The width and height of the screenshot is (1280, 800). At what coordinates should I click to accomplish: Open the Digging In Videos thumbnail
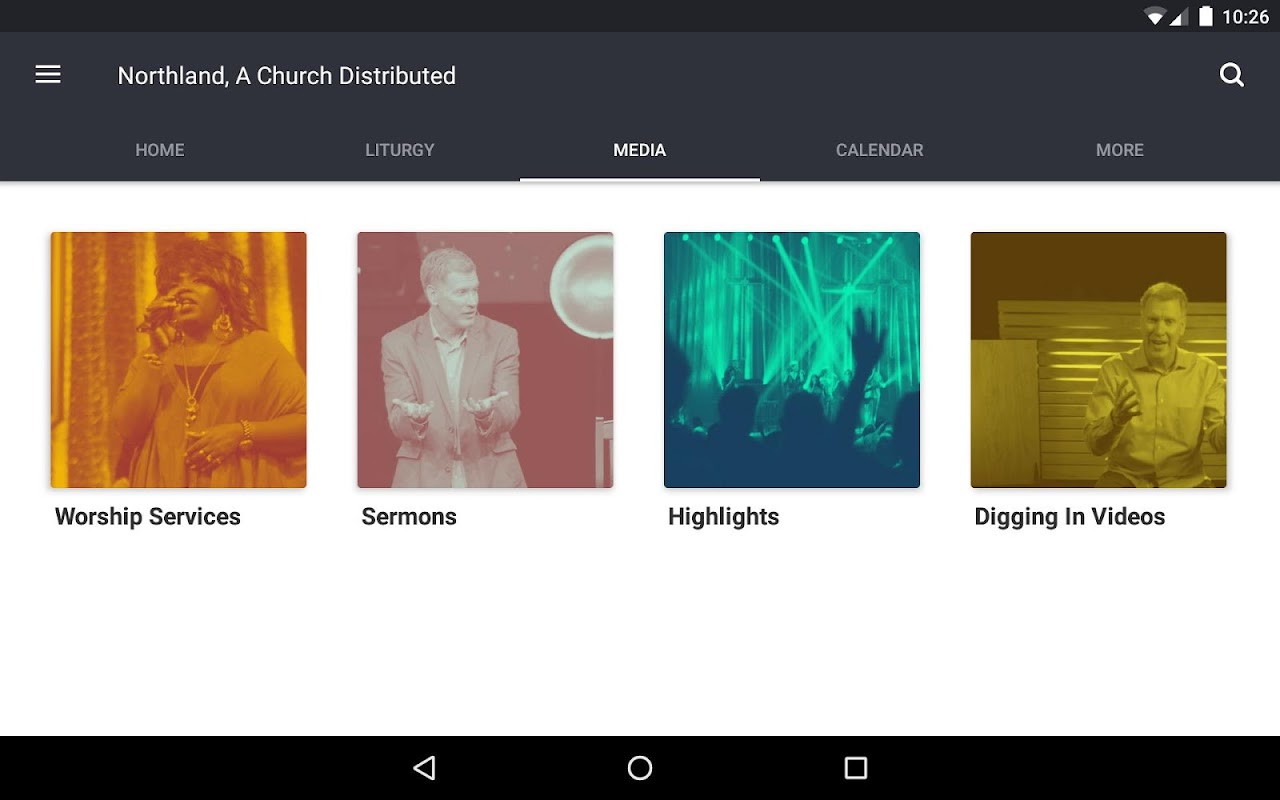[x=1099, y=360]
